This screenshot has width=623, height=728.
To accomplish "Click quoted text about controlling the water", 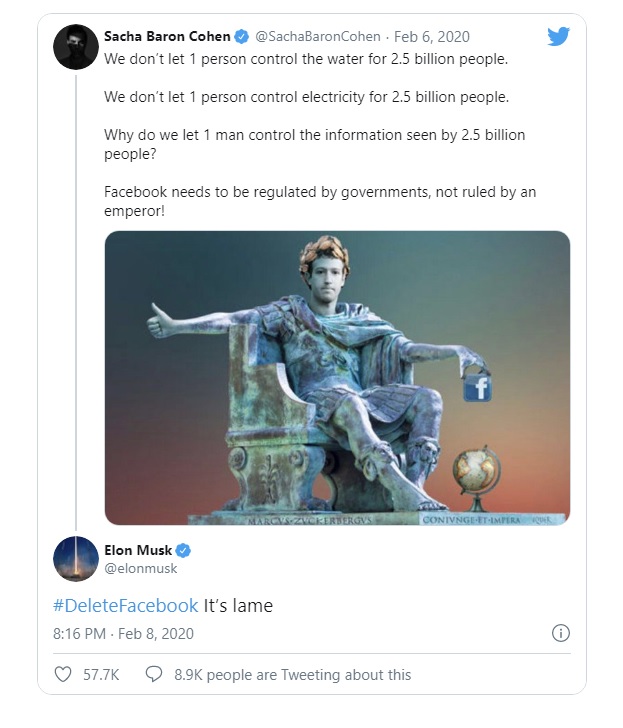I will pos(306,59).
